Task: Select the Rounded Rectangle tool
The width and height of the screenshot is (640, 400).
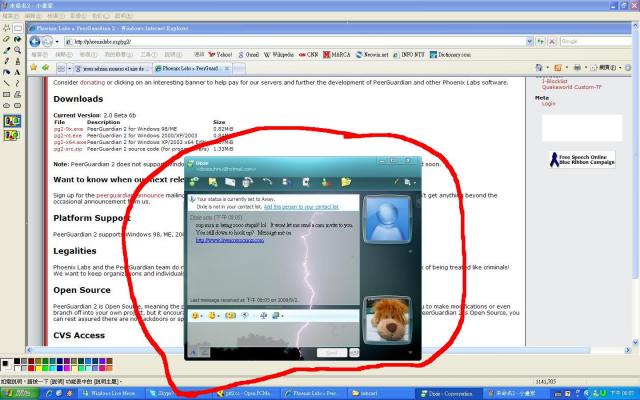Action: 18,105
